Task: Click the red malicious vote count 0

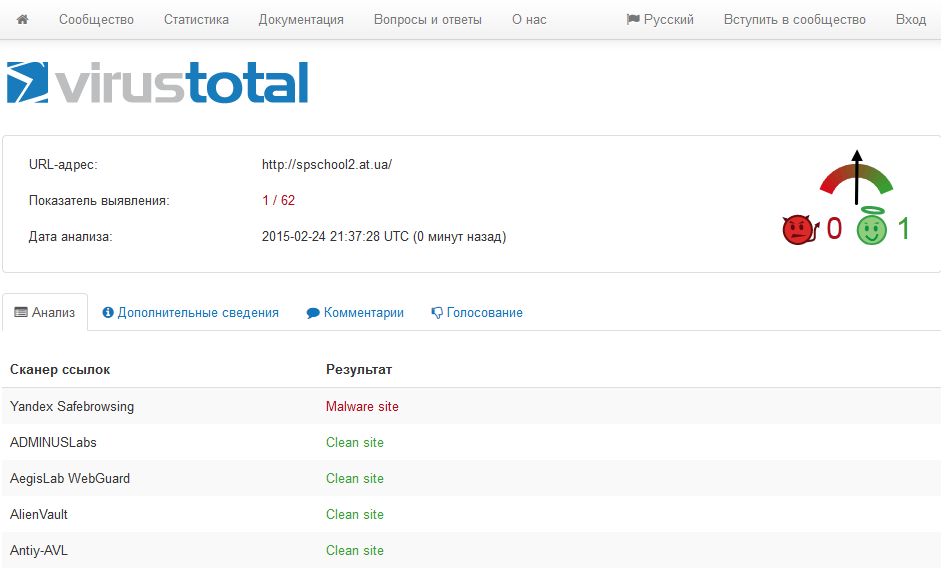Action: point(834,229)
